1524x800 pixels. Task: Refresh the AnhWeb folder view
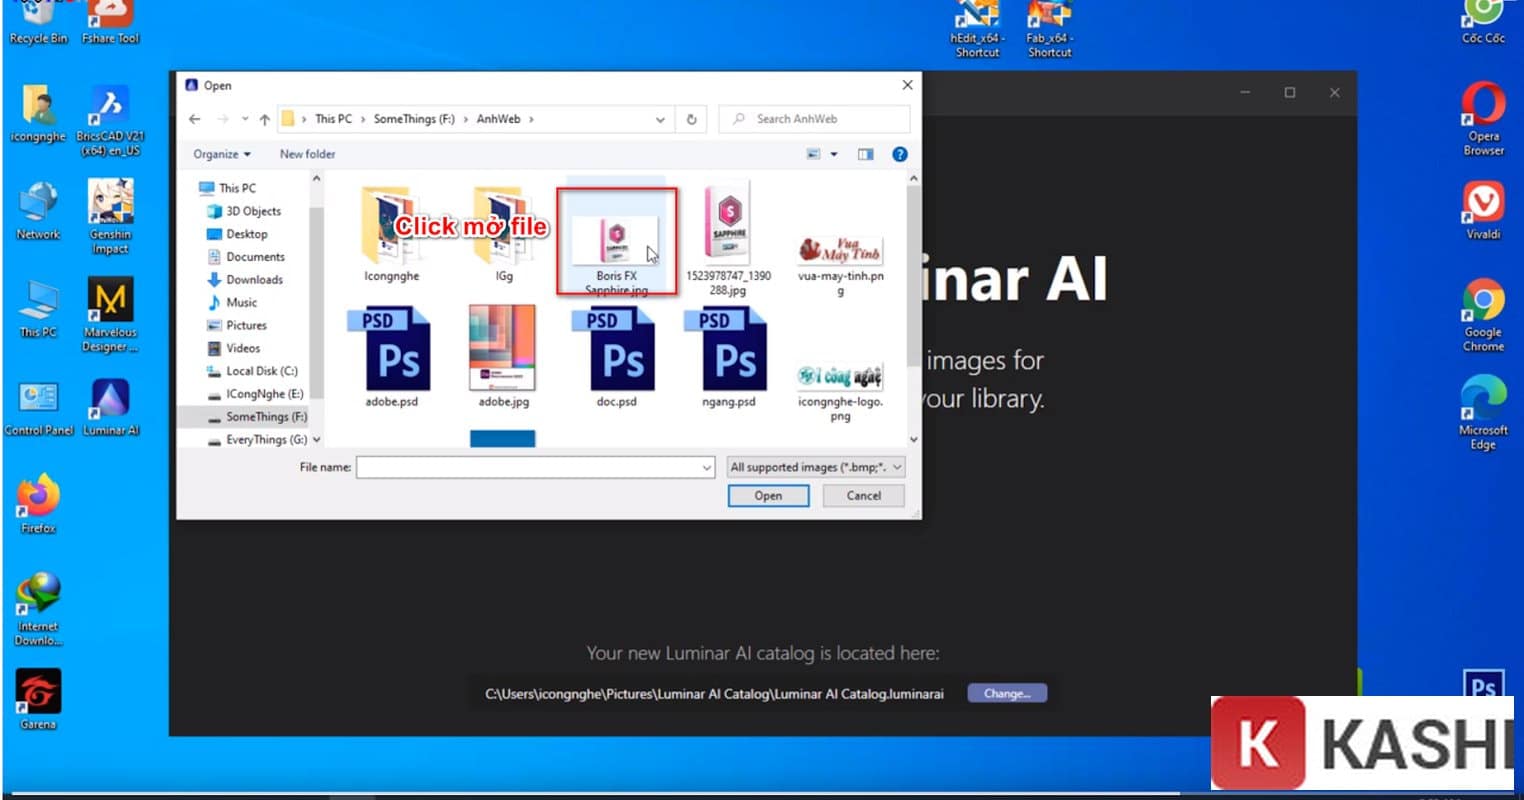pos(691,119)
